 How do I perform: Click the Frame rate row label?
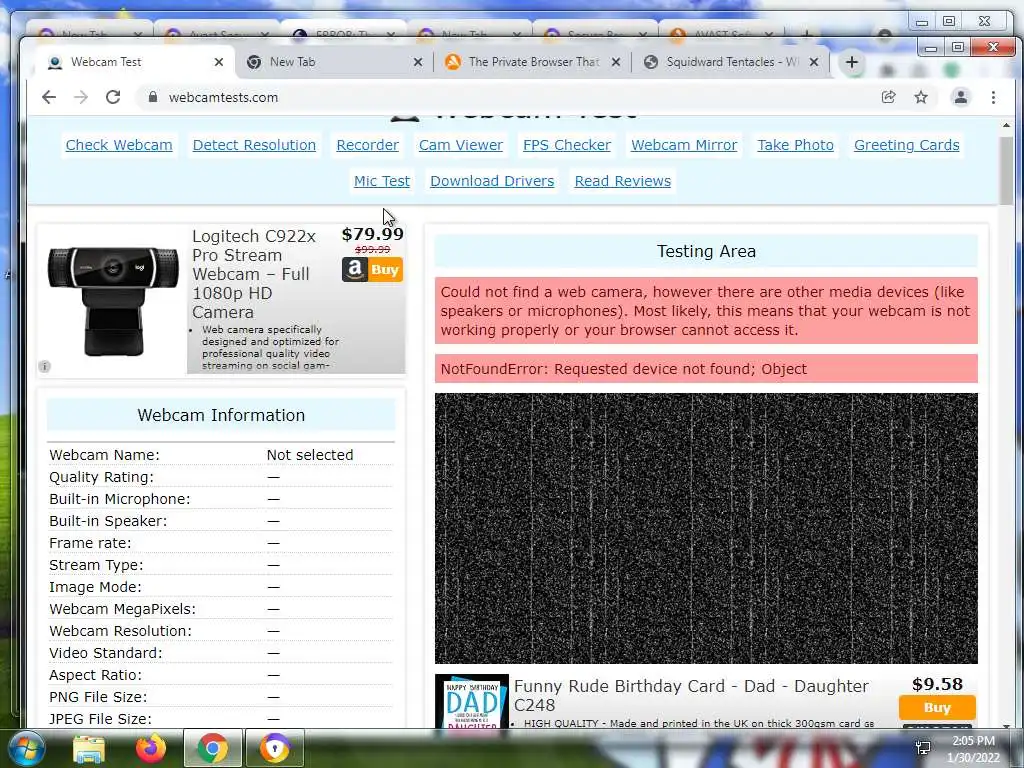tap(90, 543)
